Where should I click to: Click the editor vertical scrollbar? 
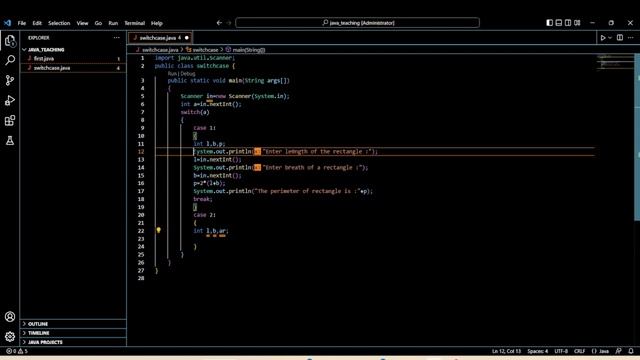click(637, 137)
